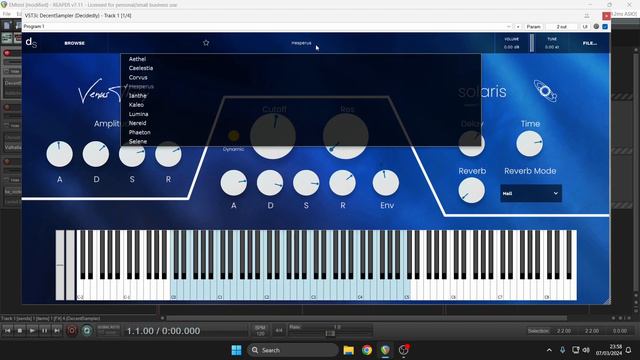The width and height of the screenshot is (640, 360).
Task: Click the red Record button in transport
Action: [x=72, y=331]
